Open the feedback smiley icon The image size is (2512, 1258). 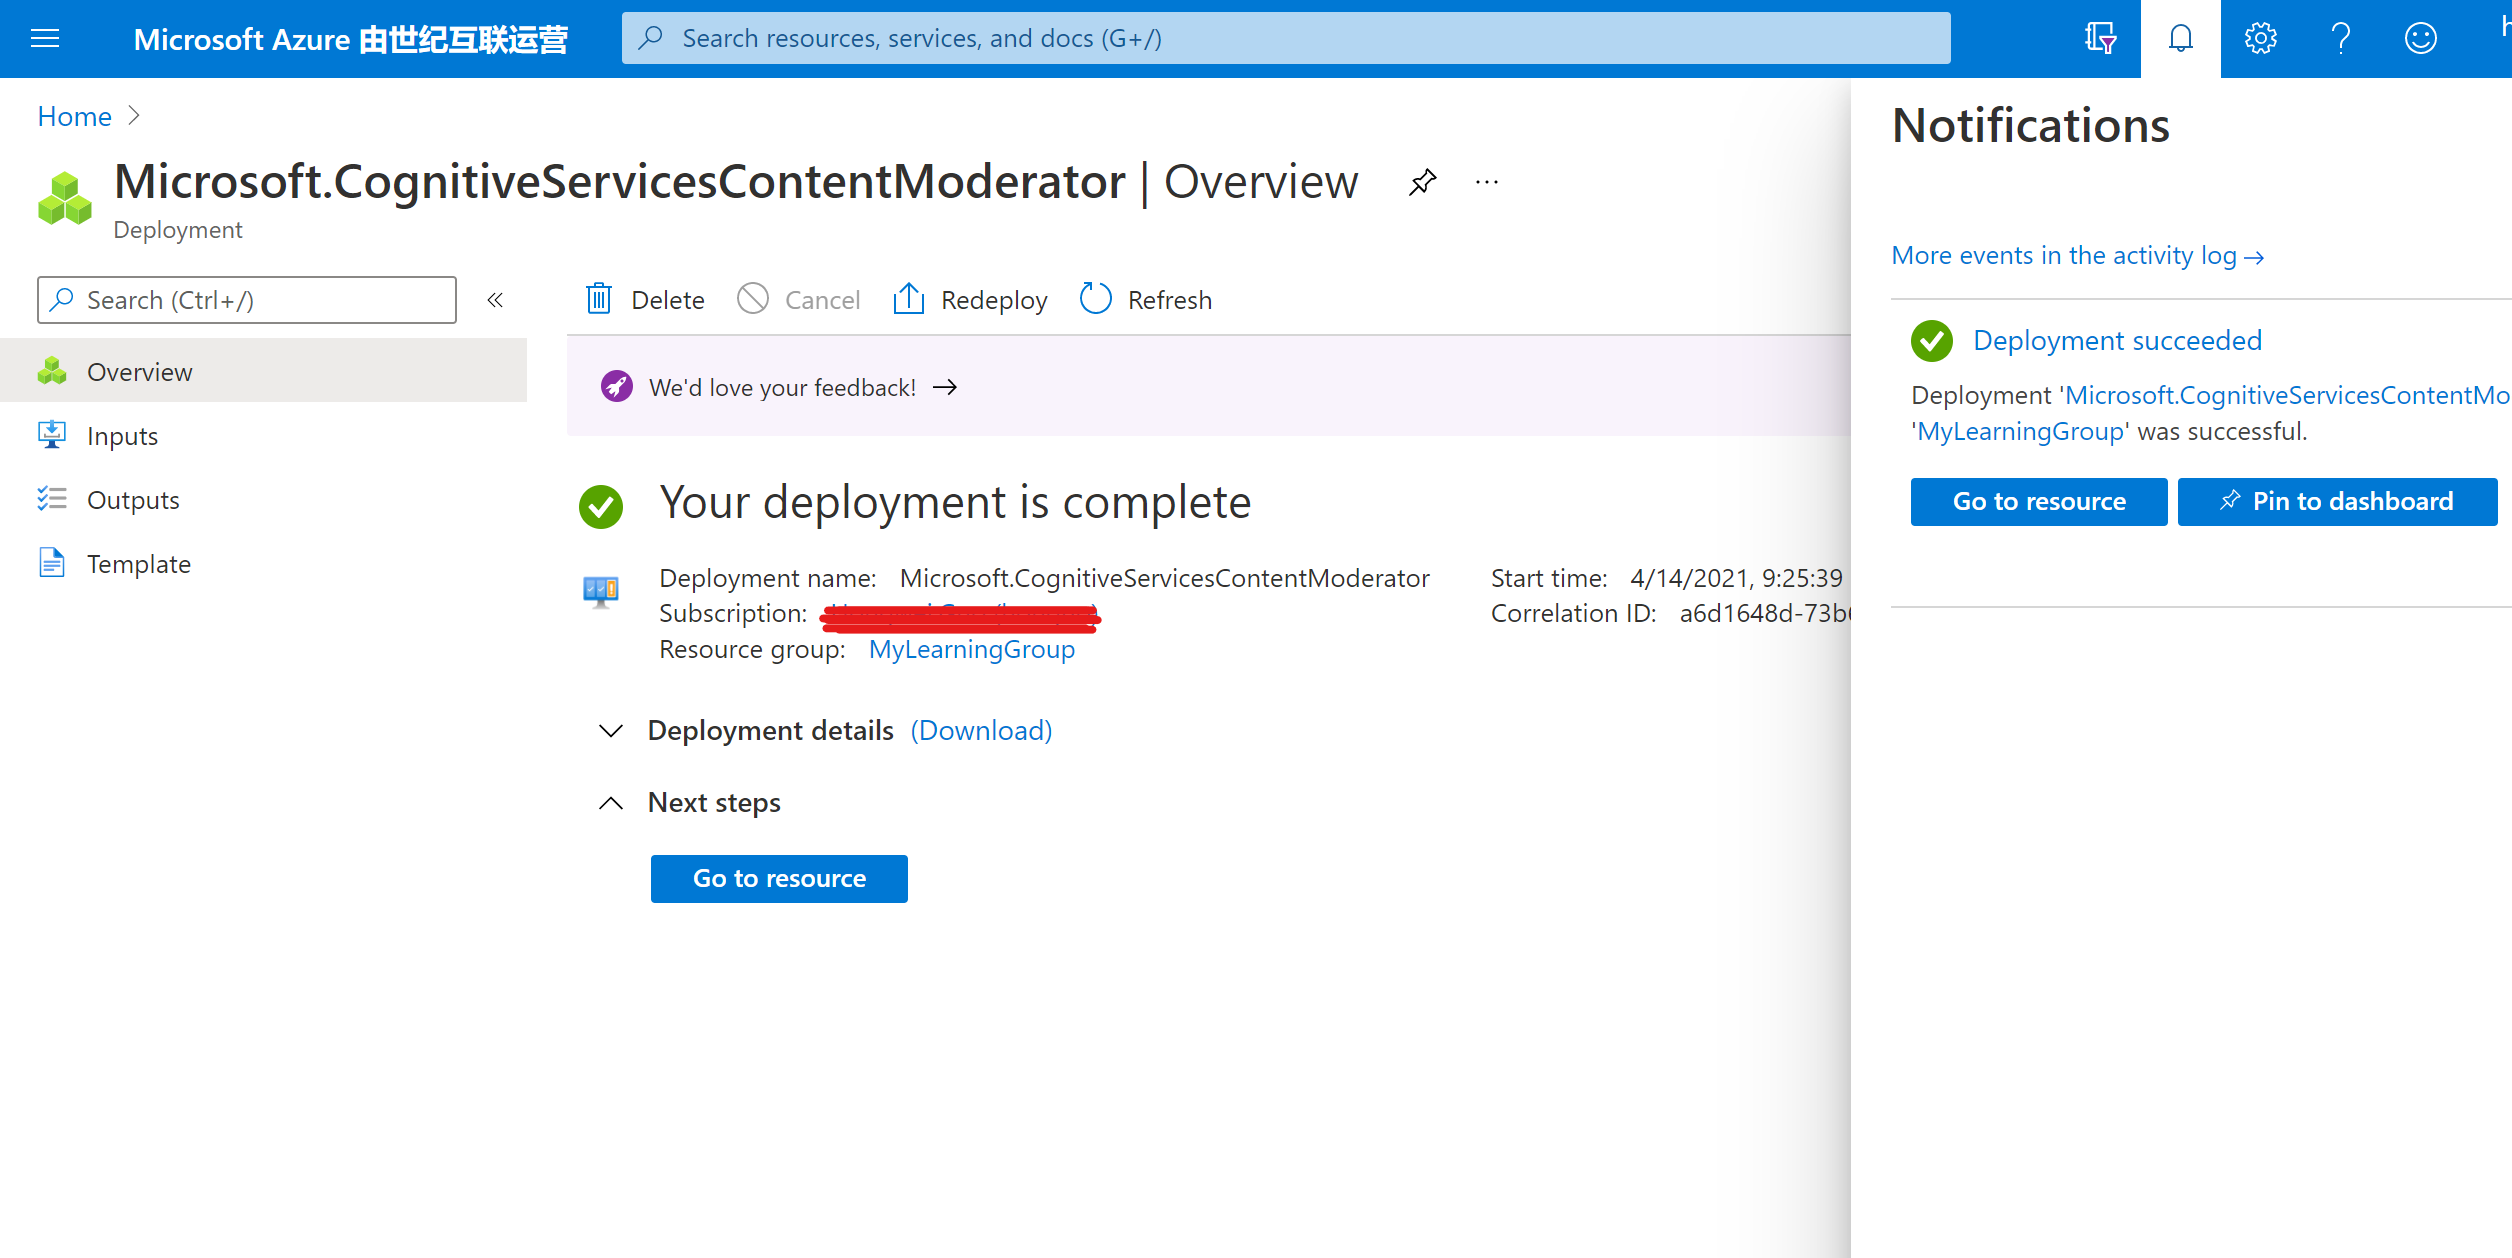coord(2420,38)
